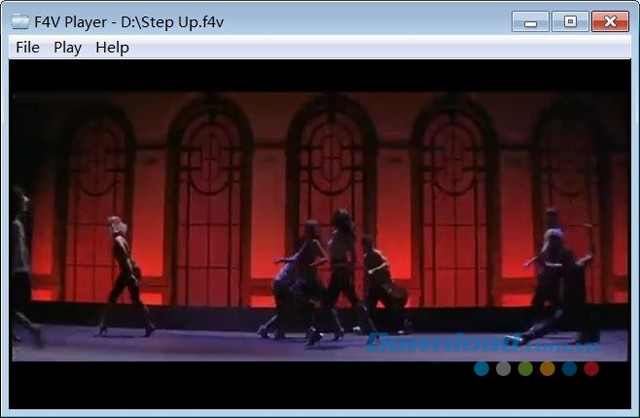Close the F4V Player window
Screen dimensions: 640x418
pyautogui.click(x=610, y=21)
